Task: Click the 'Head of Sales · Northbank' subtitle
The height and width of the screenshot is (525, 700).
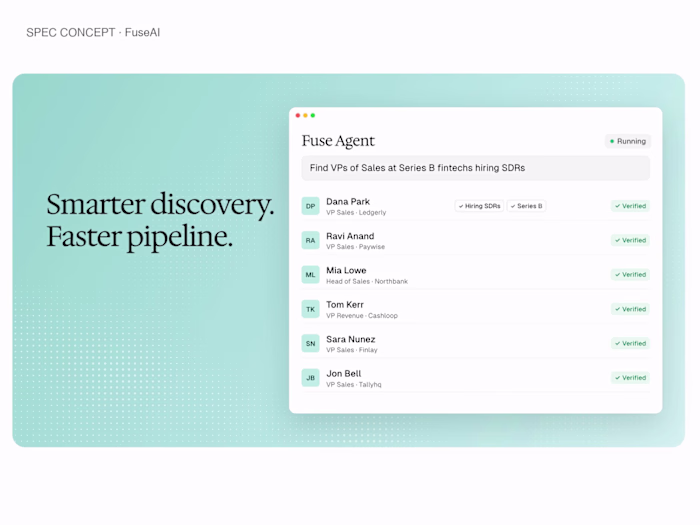Action: pos(367,281)
